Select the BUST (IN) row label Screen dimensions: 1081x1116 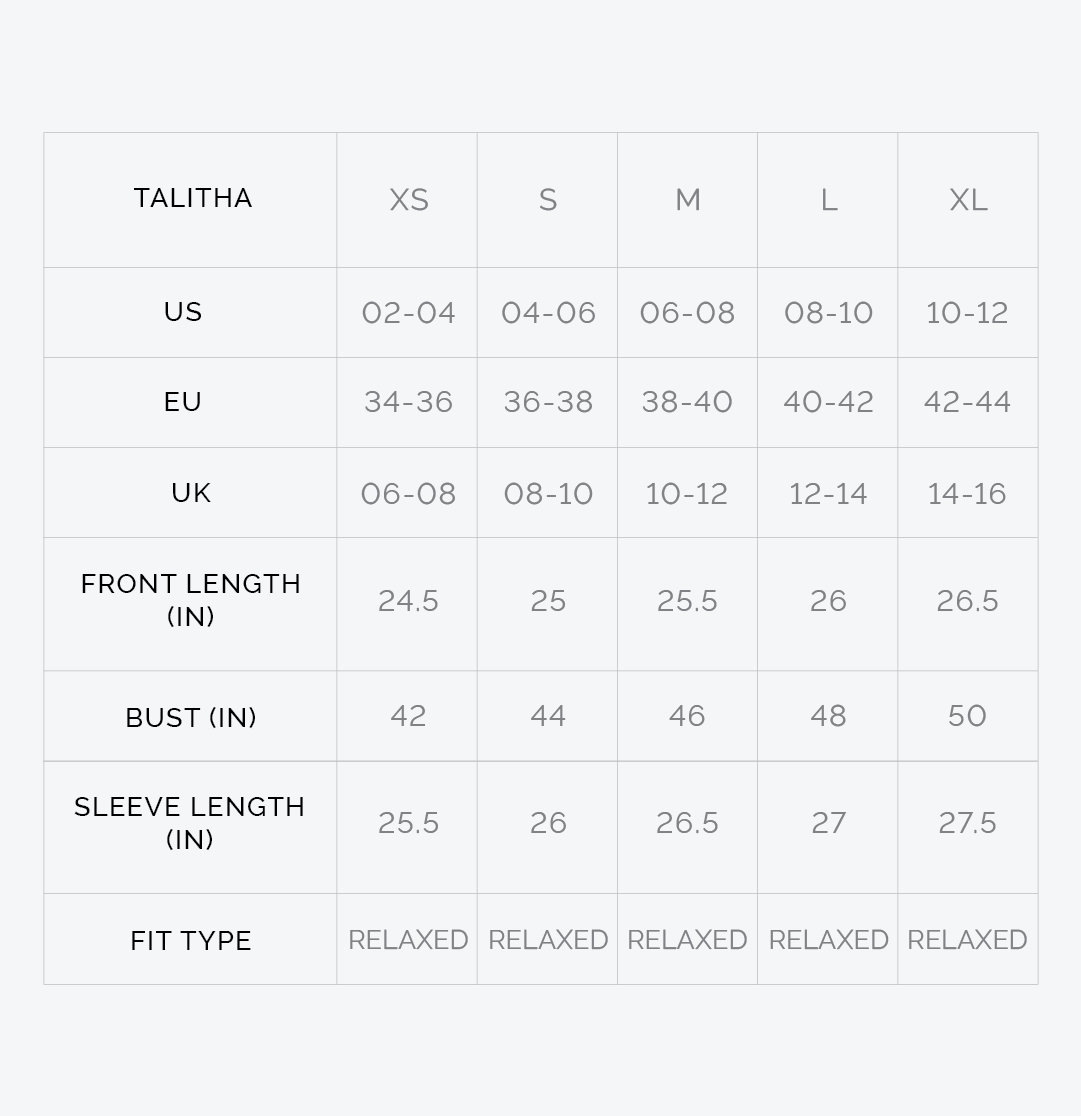click(x=190, y=717)
